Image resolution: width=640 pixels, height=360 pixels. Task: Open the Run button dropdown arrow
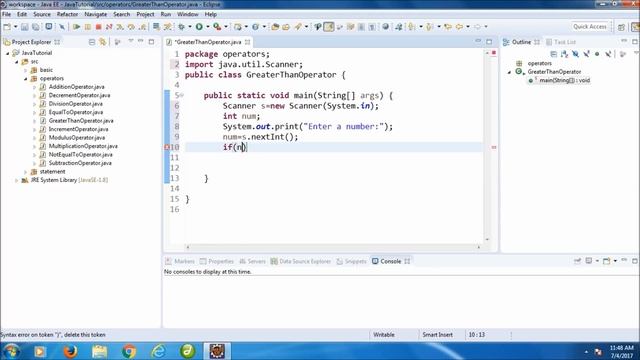coord(207,27)
